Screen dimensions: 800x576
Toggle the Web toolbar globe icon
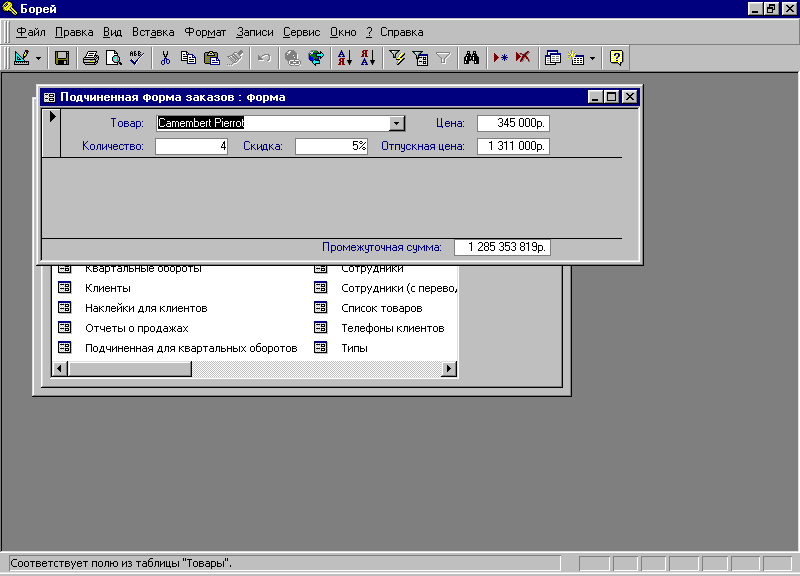[x=316, y=58]
